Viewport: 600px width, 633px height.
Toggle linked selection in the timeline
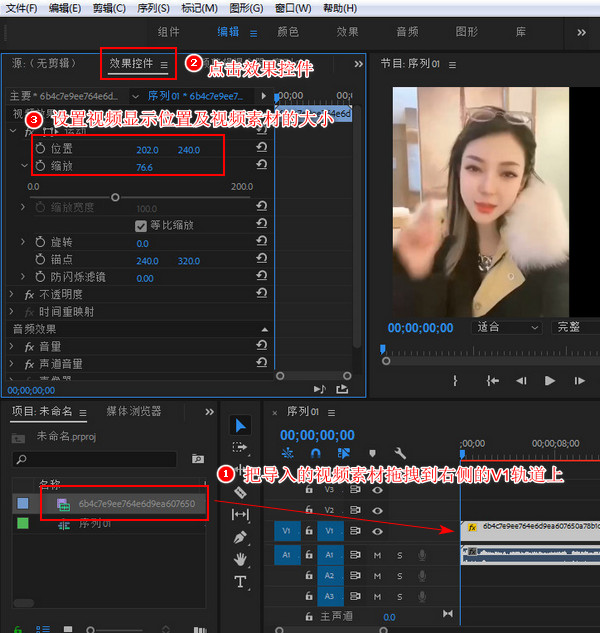pyautogui.click(x=344, y=453)
